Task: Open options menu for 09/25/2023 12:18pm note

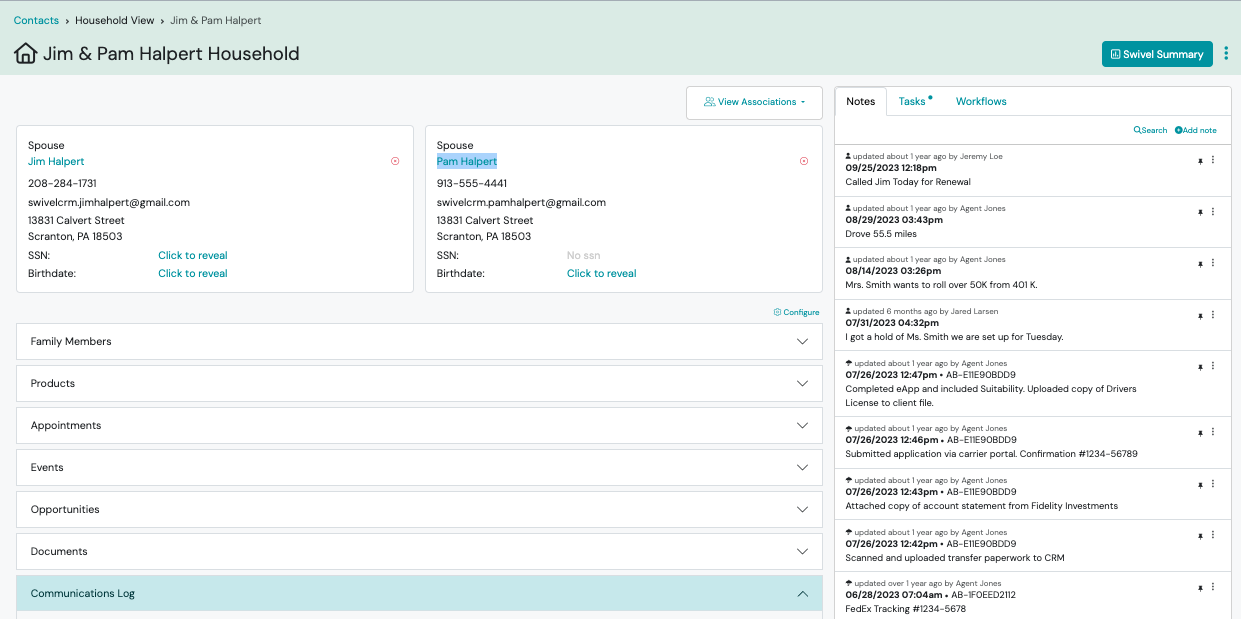Action: (1213, 160)
